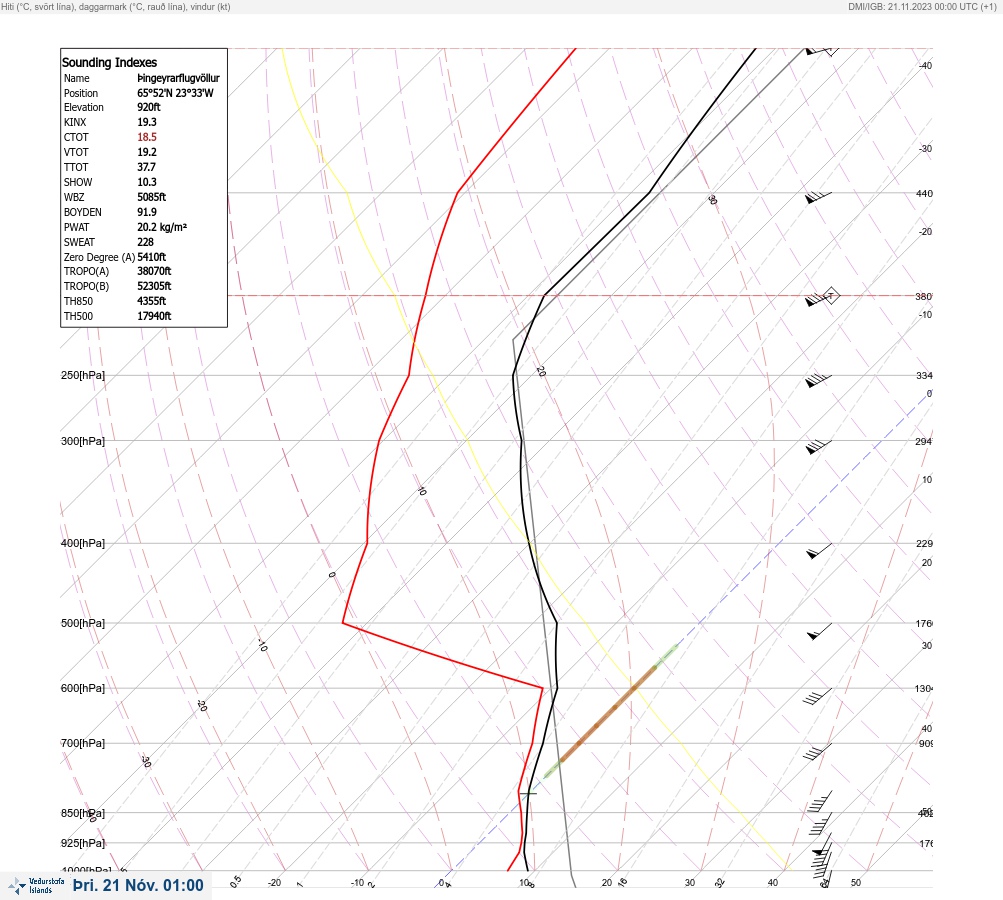Screen dimensions: 1003x900
Task: Click the position value 65°52'N 23°33'W
Action: (175, 93)
